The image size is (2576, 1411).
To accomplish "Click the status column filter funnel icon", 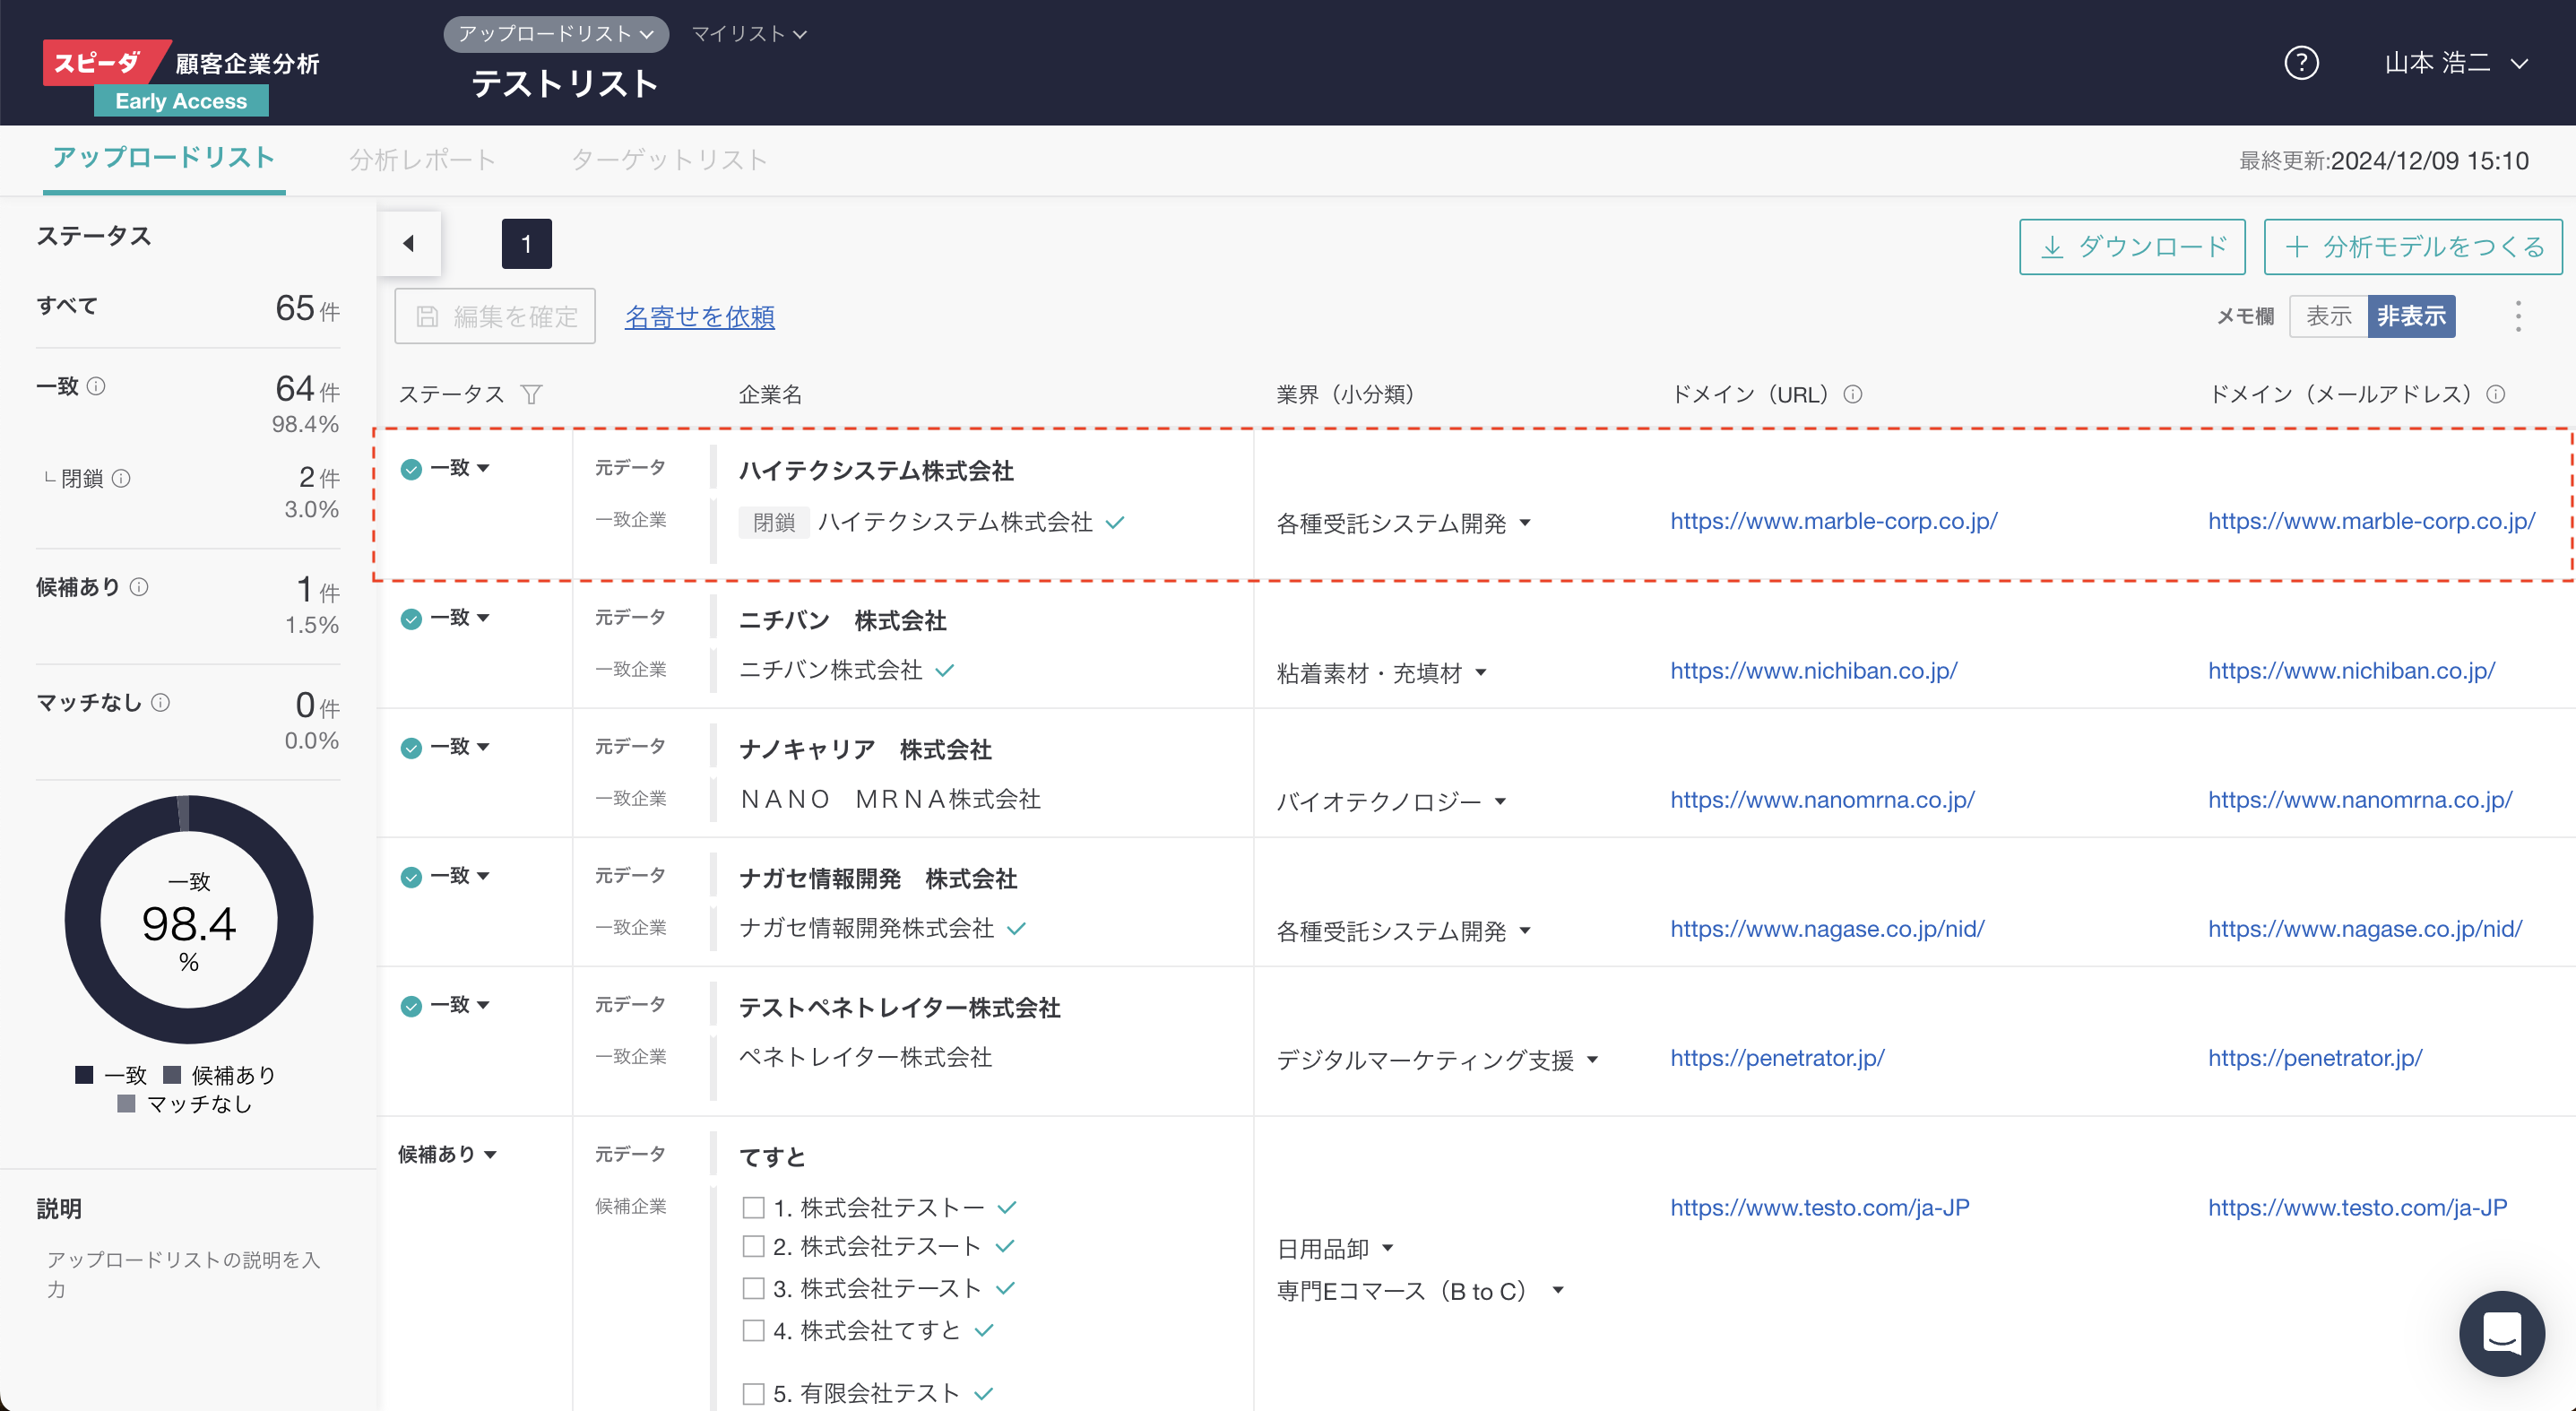I will pyautogui.click(x=531, y=395).
